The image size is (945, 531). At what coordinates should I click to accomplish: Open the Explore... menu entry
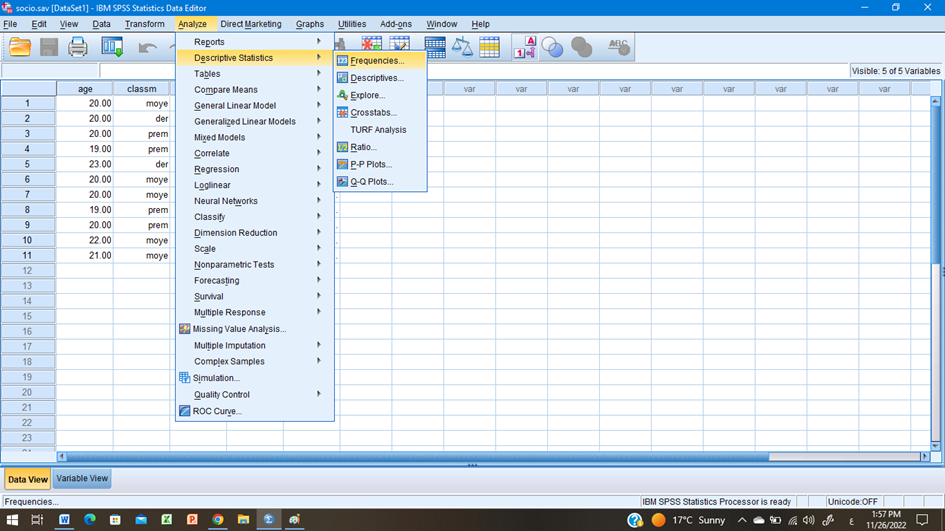point(367,96)
